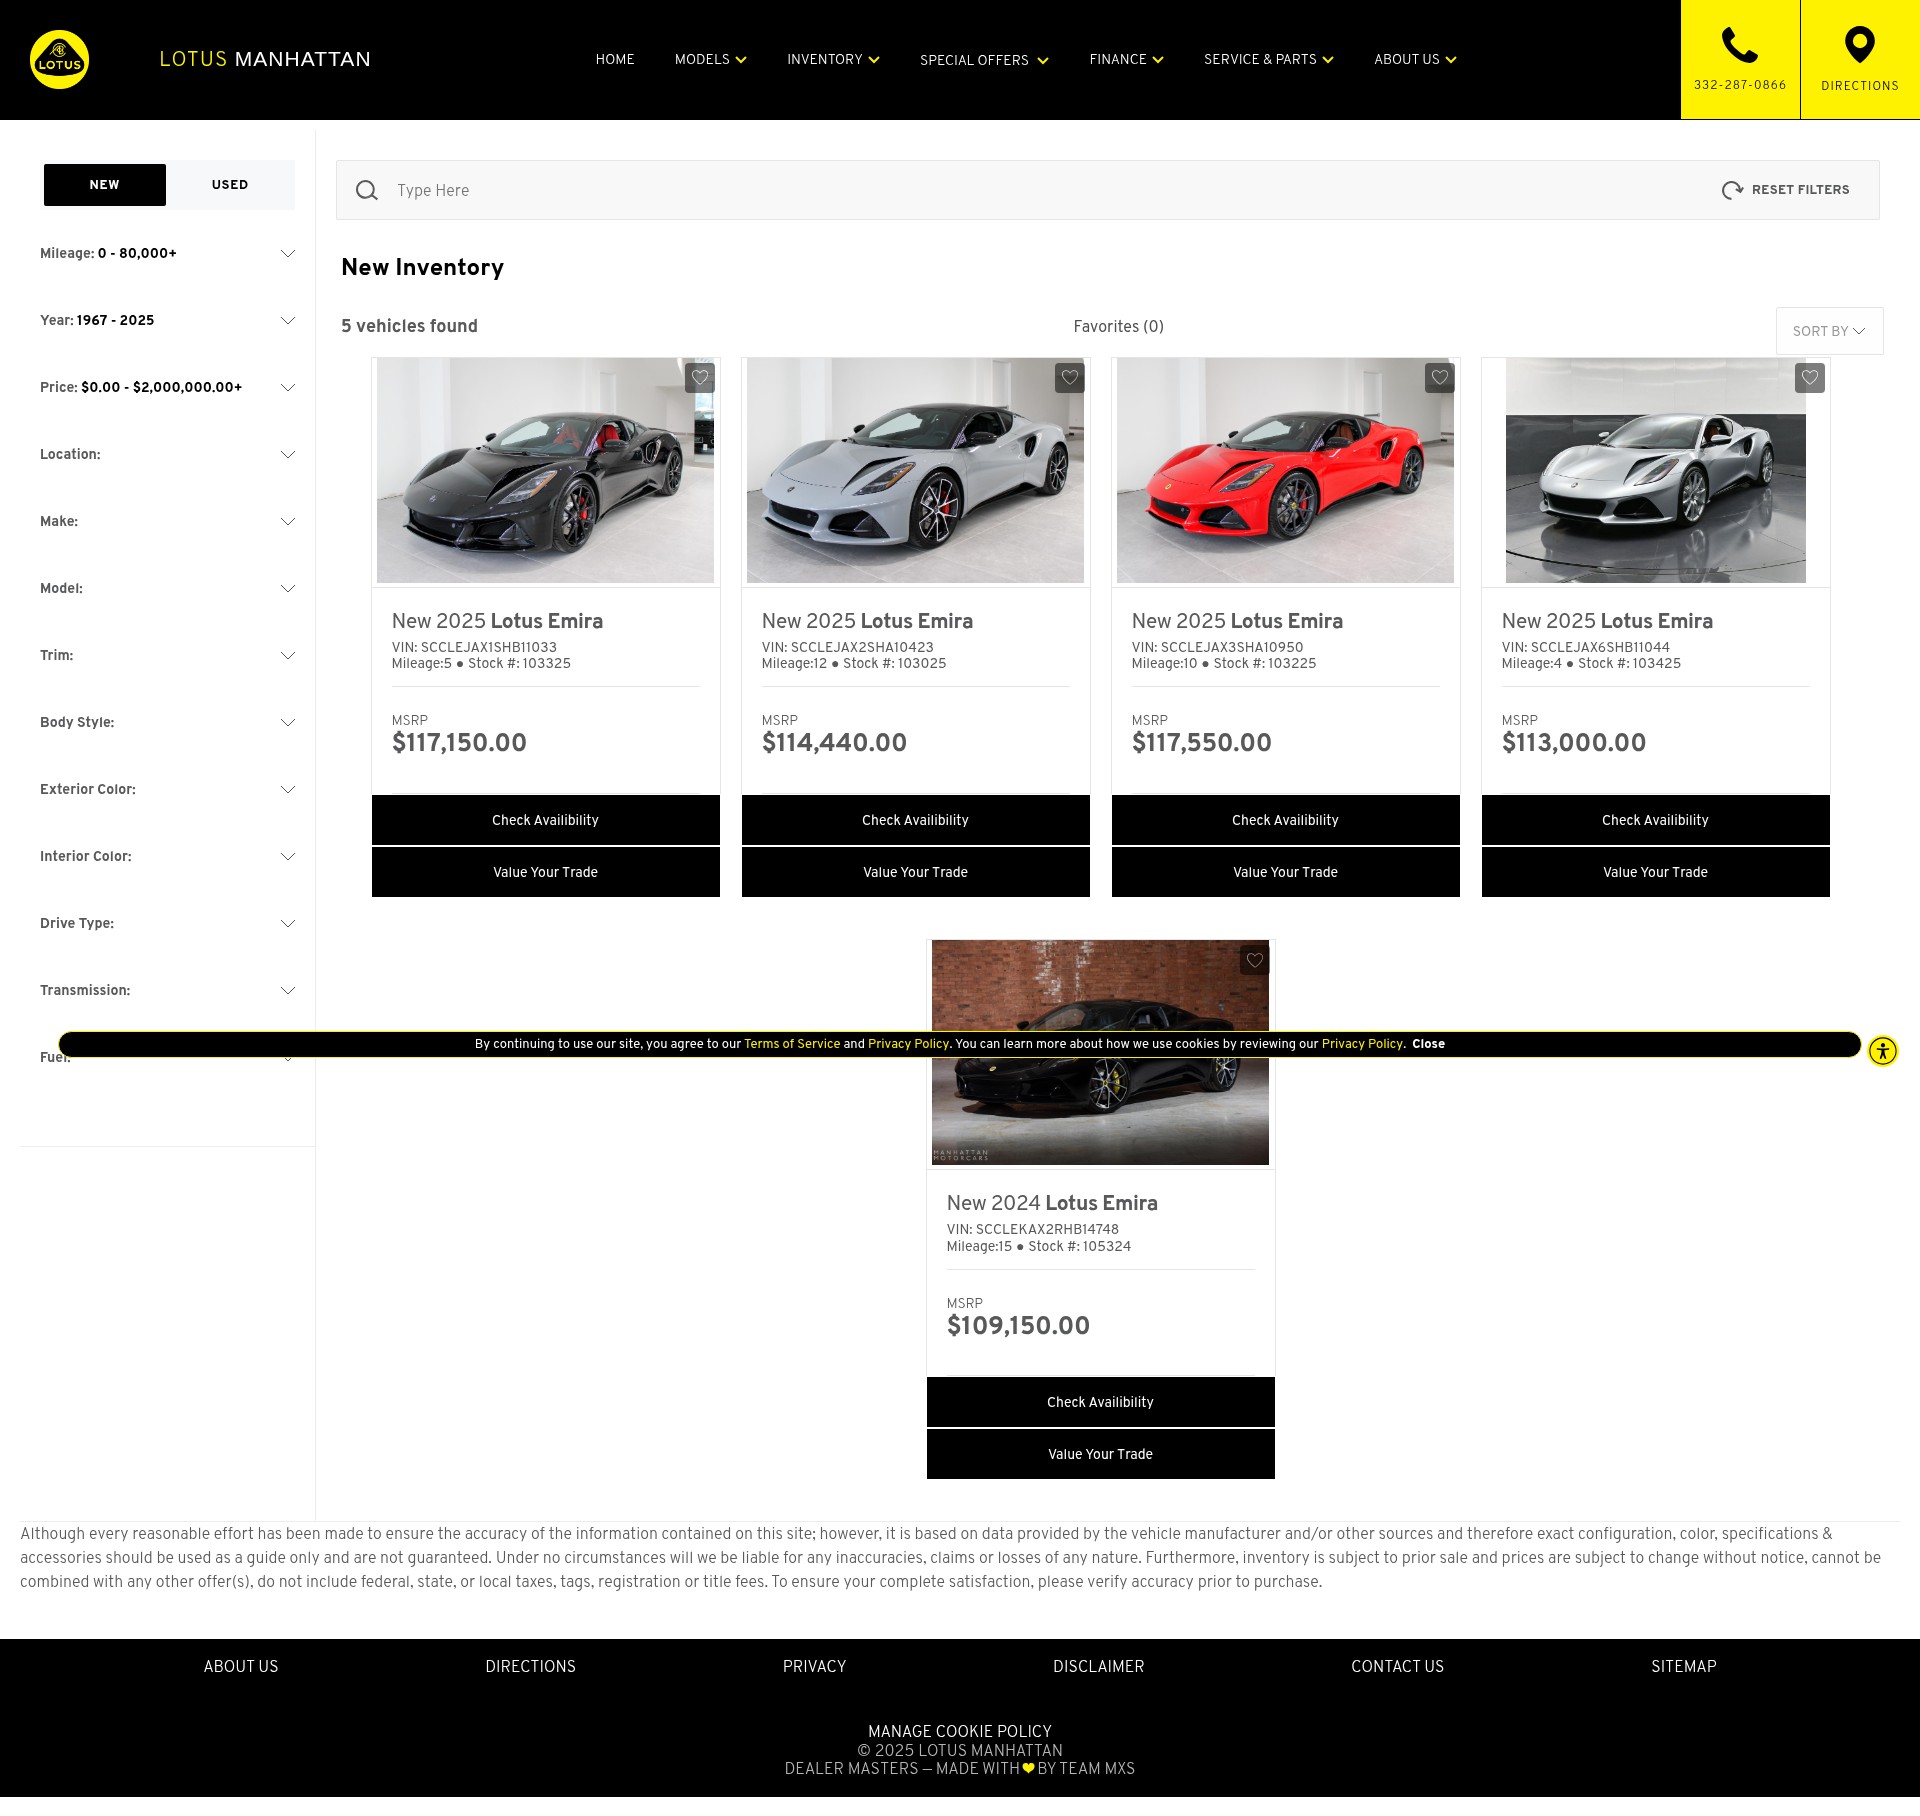This screenshot has height=1816, width=1920.
Task: Click the Lotus logo in header
Action: click(59, 59)
